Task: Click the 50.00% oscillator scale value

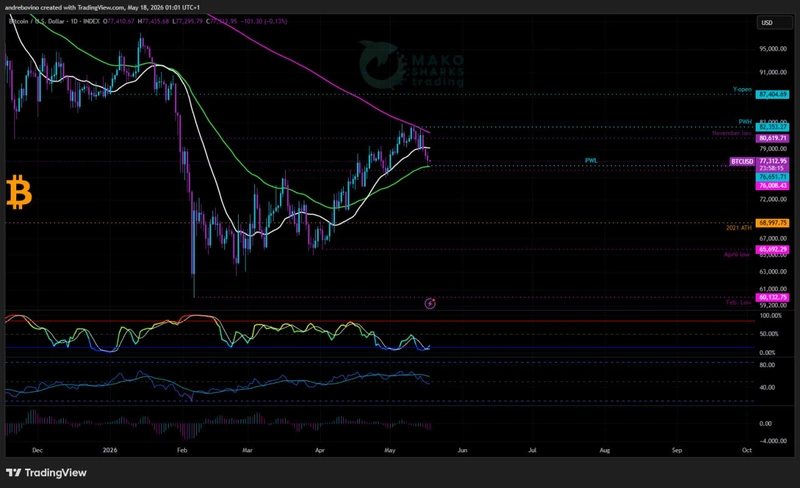Action: click(769, 334)
